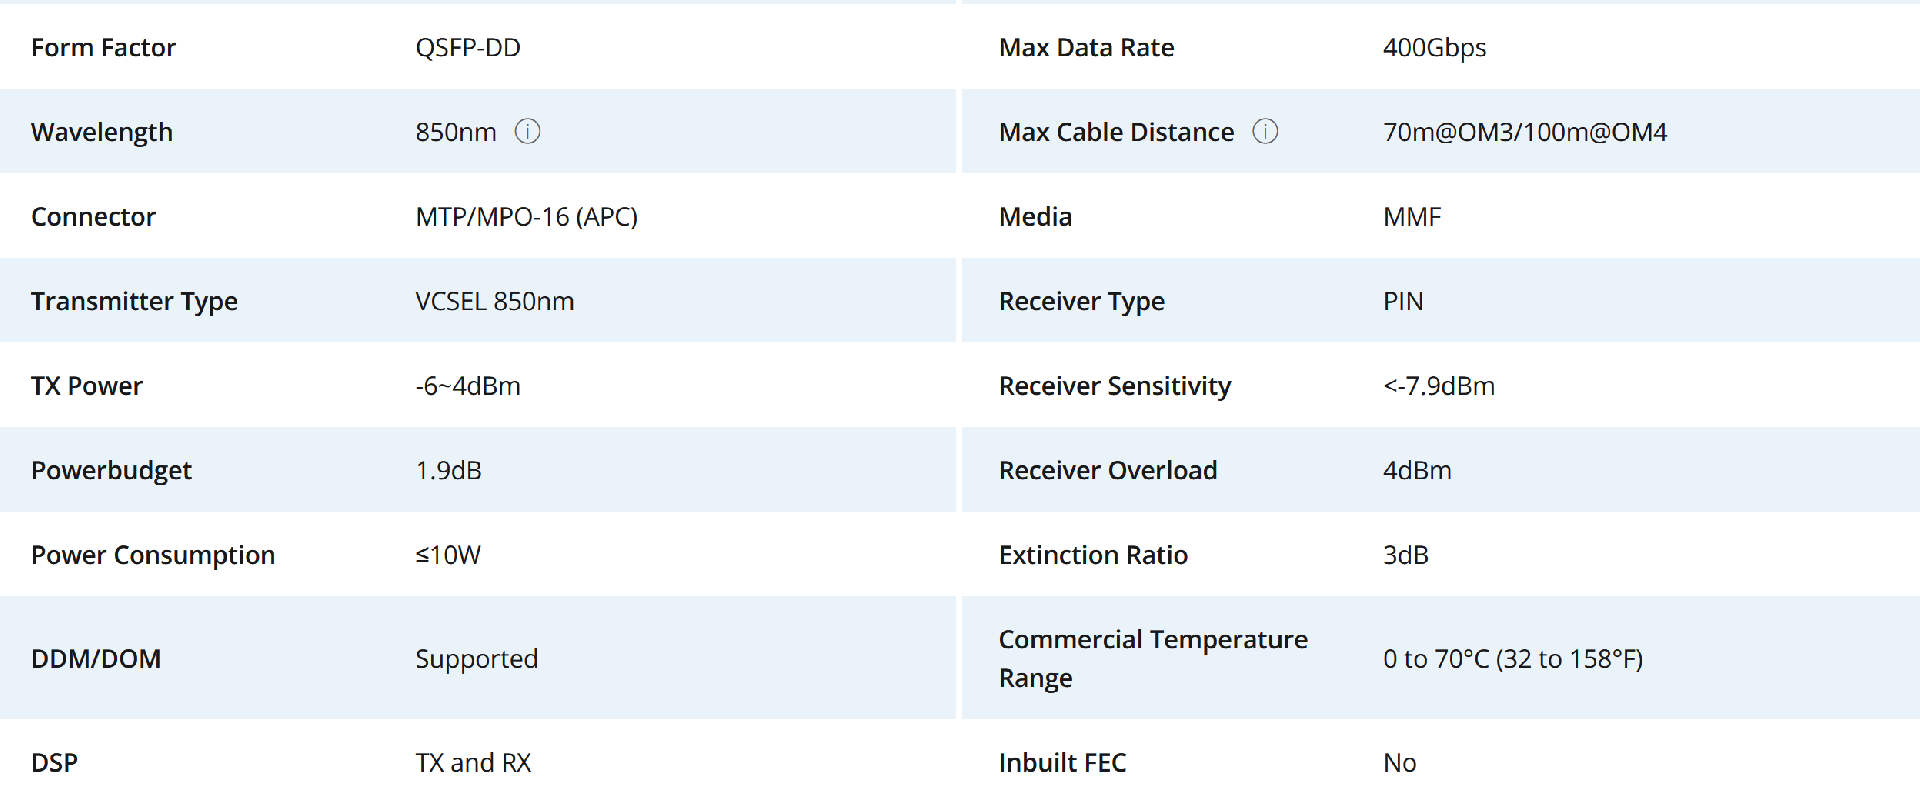Click the Inbuilt FEC label
The width and height of the screenshot is (1920, 802).
point(1062,763)
